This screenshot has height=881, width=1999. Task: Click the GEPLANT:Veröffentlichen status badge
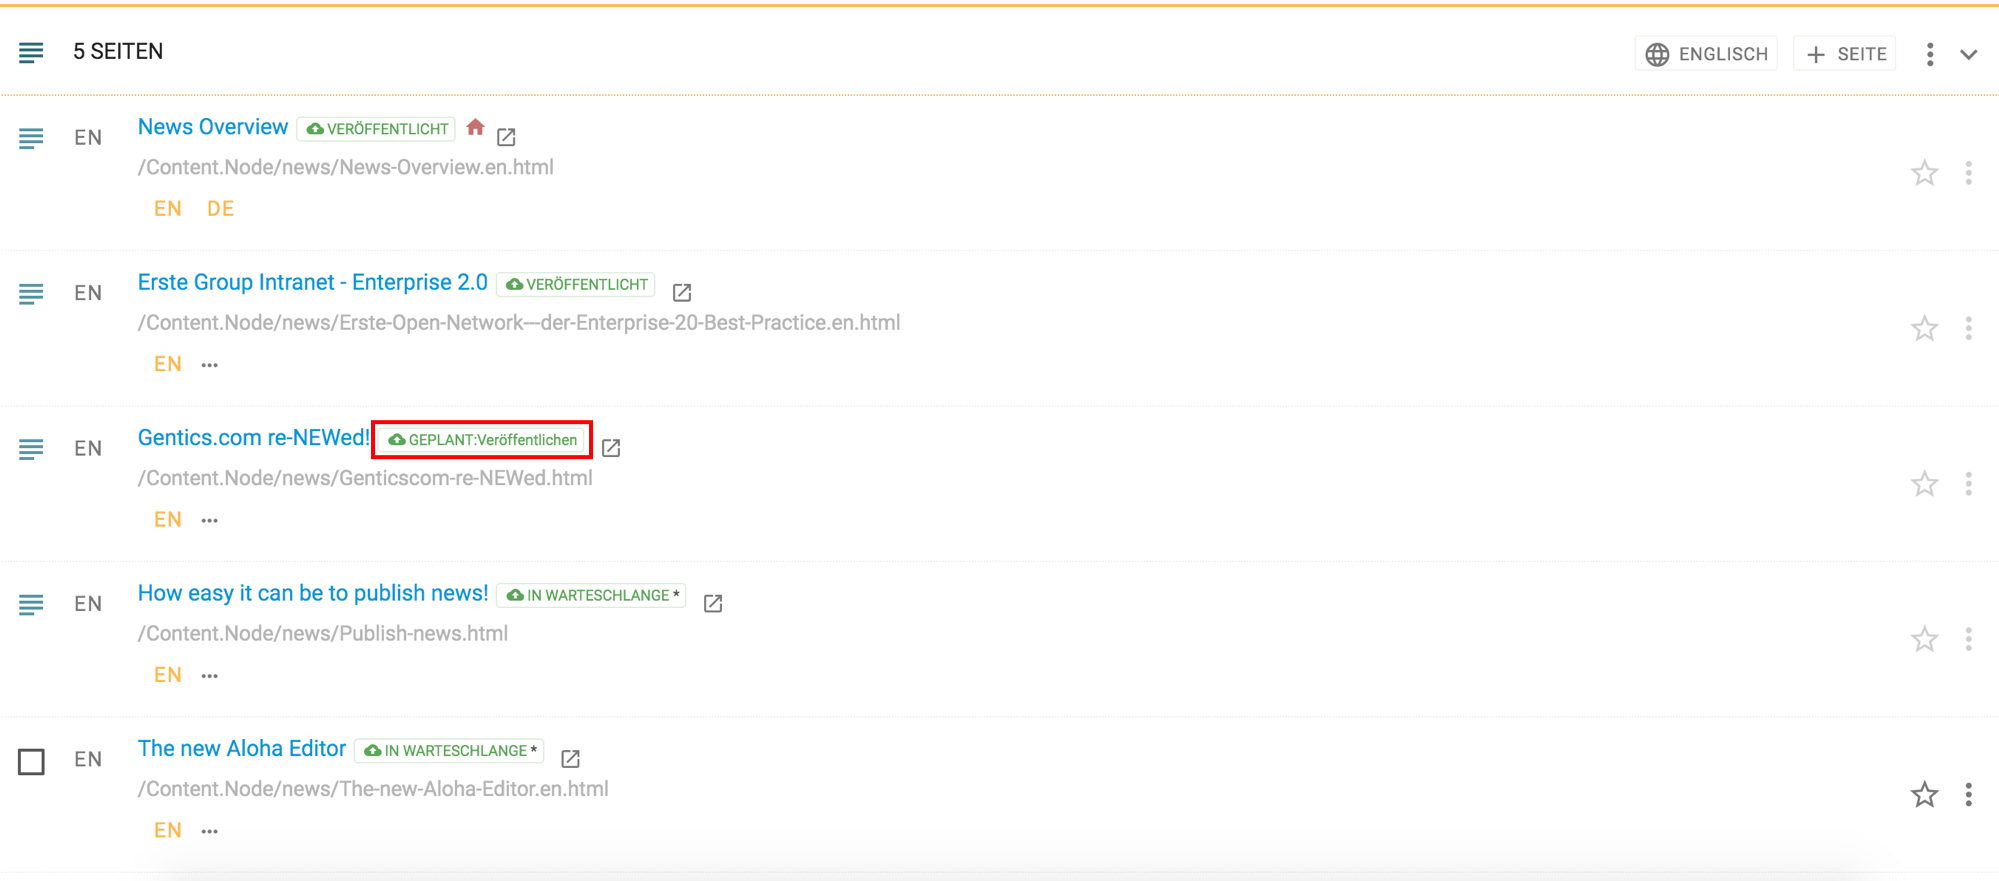(x=483, y=440)
